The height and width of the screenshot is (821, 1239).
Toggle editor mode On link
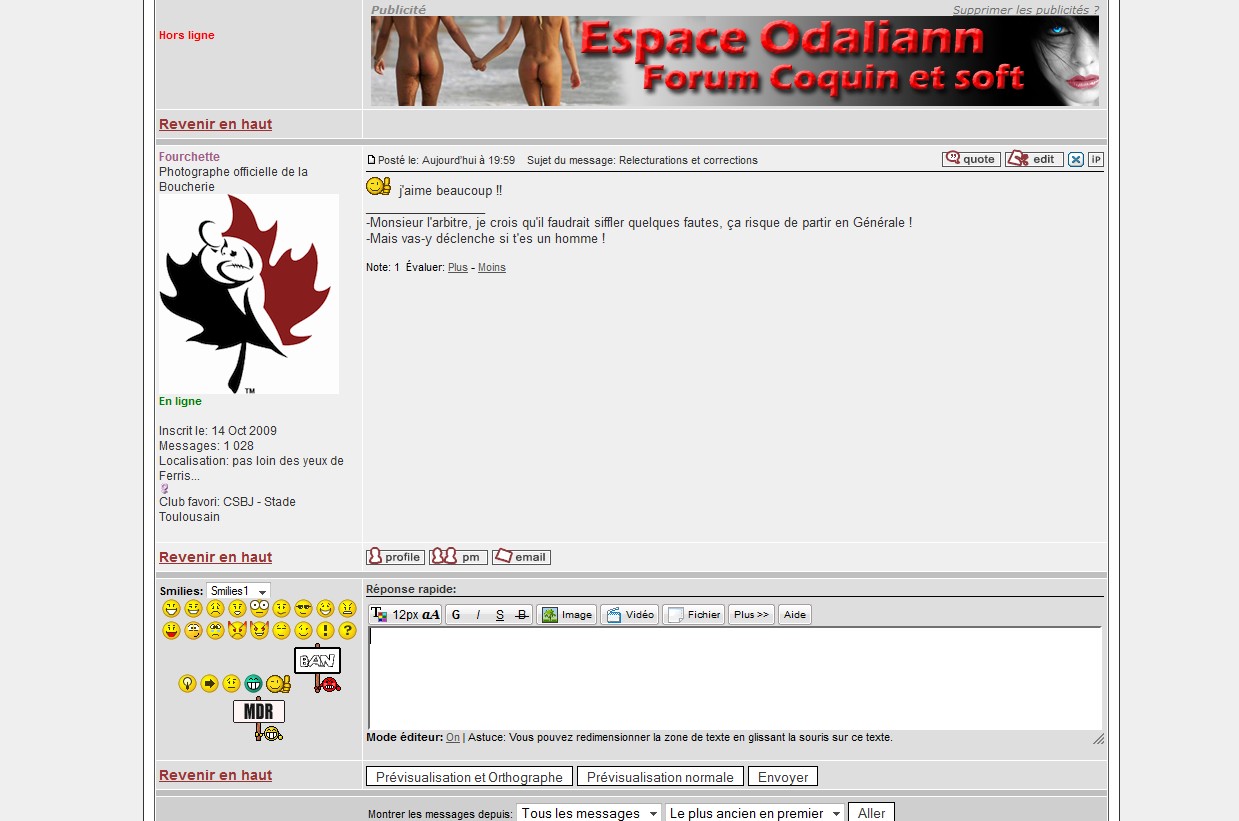pos(453,738)
